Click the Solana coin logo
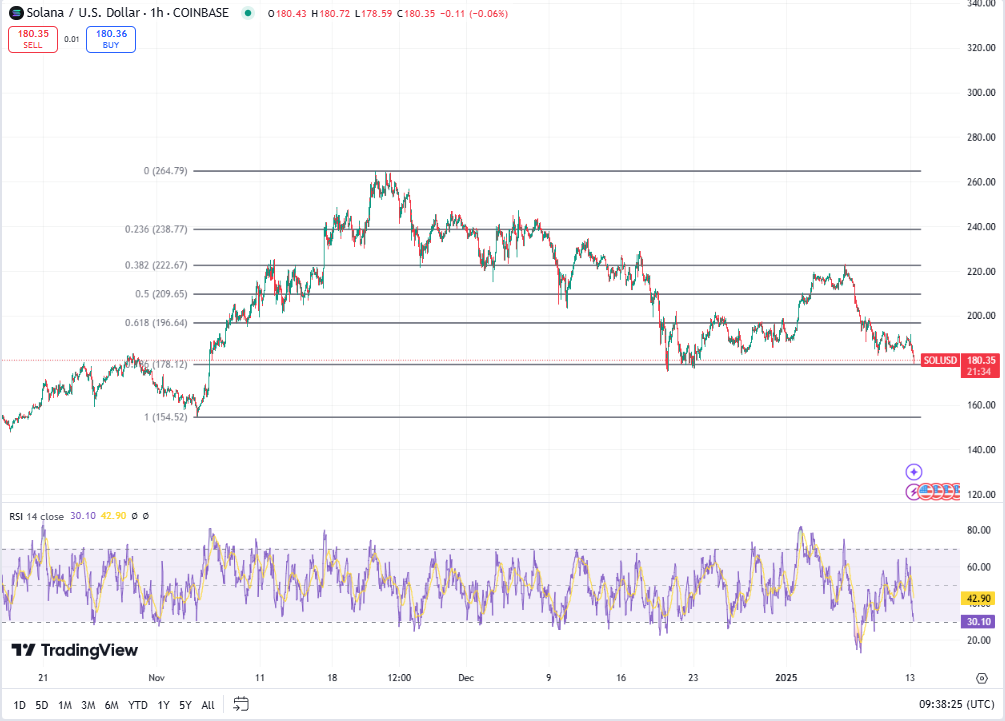 pyautogui.click(x=15, y=13)
